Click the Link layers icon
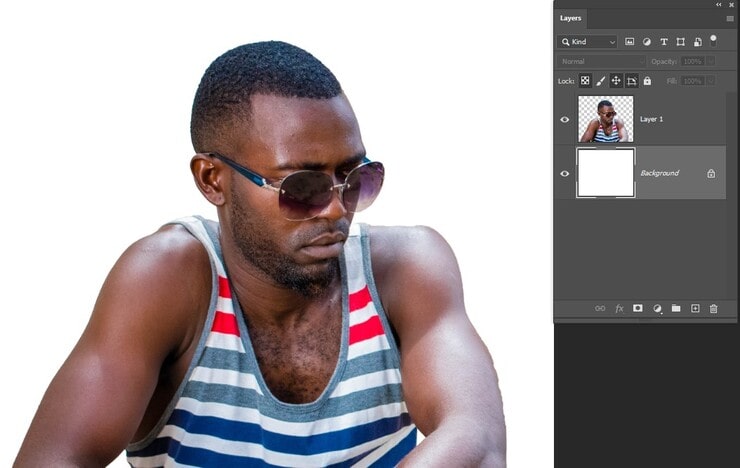Viewport: 740px width, 468px height. (x=600, y=309)
